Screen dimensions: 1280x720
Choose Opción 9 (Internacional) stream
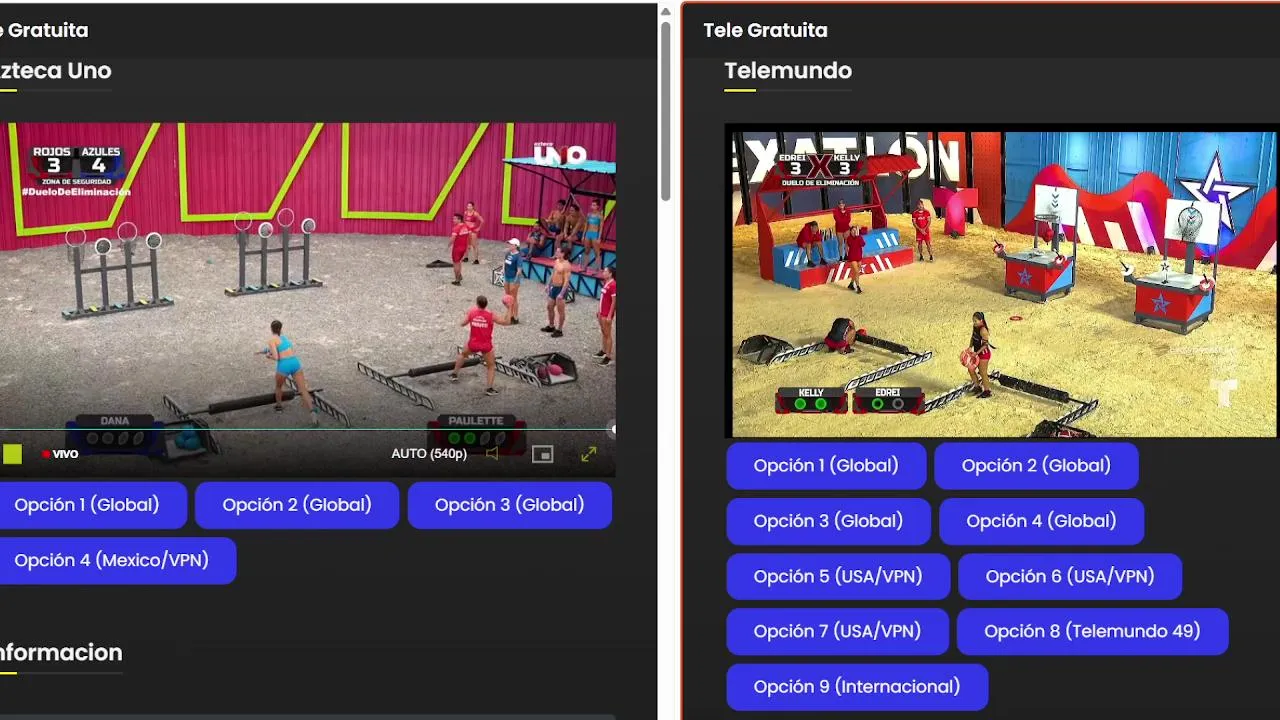coord(857,686)
